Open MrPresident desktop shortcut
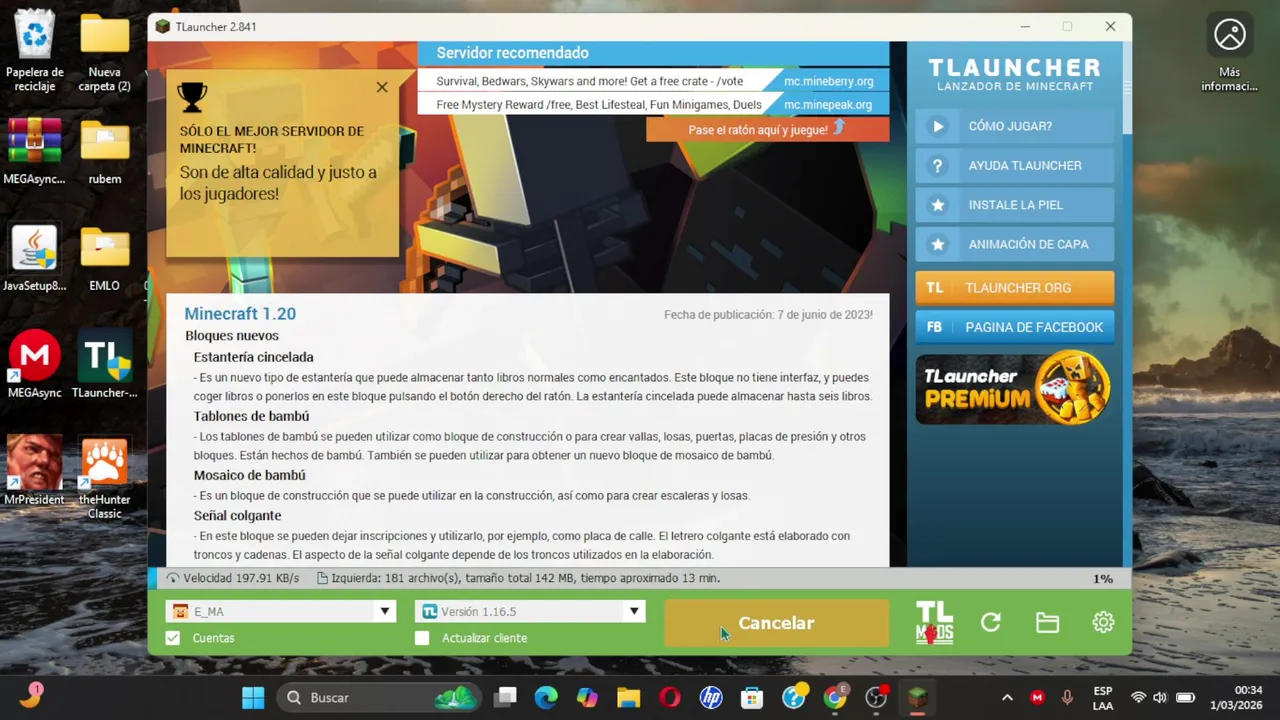1280x720 pixels. point(35,472)
